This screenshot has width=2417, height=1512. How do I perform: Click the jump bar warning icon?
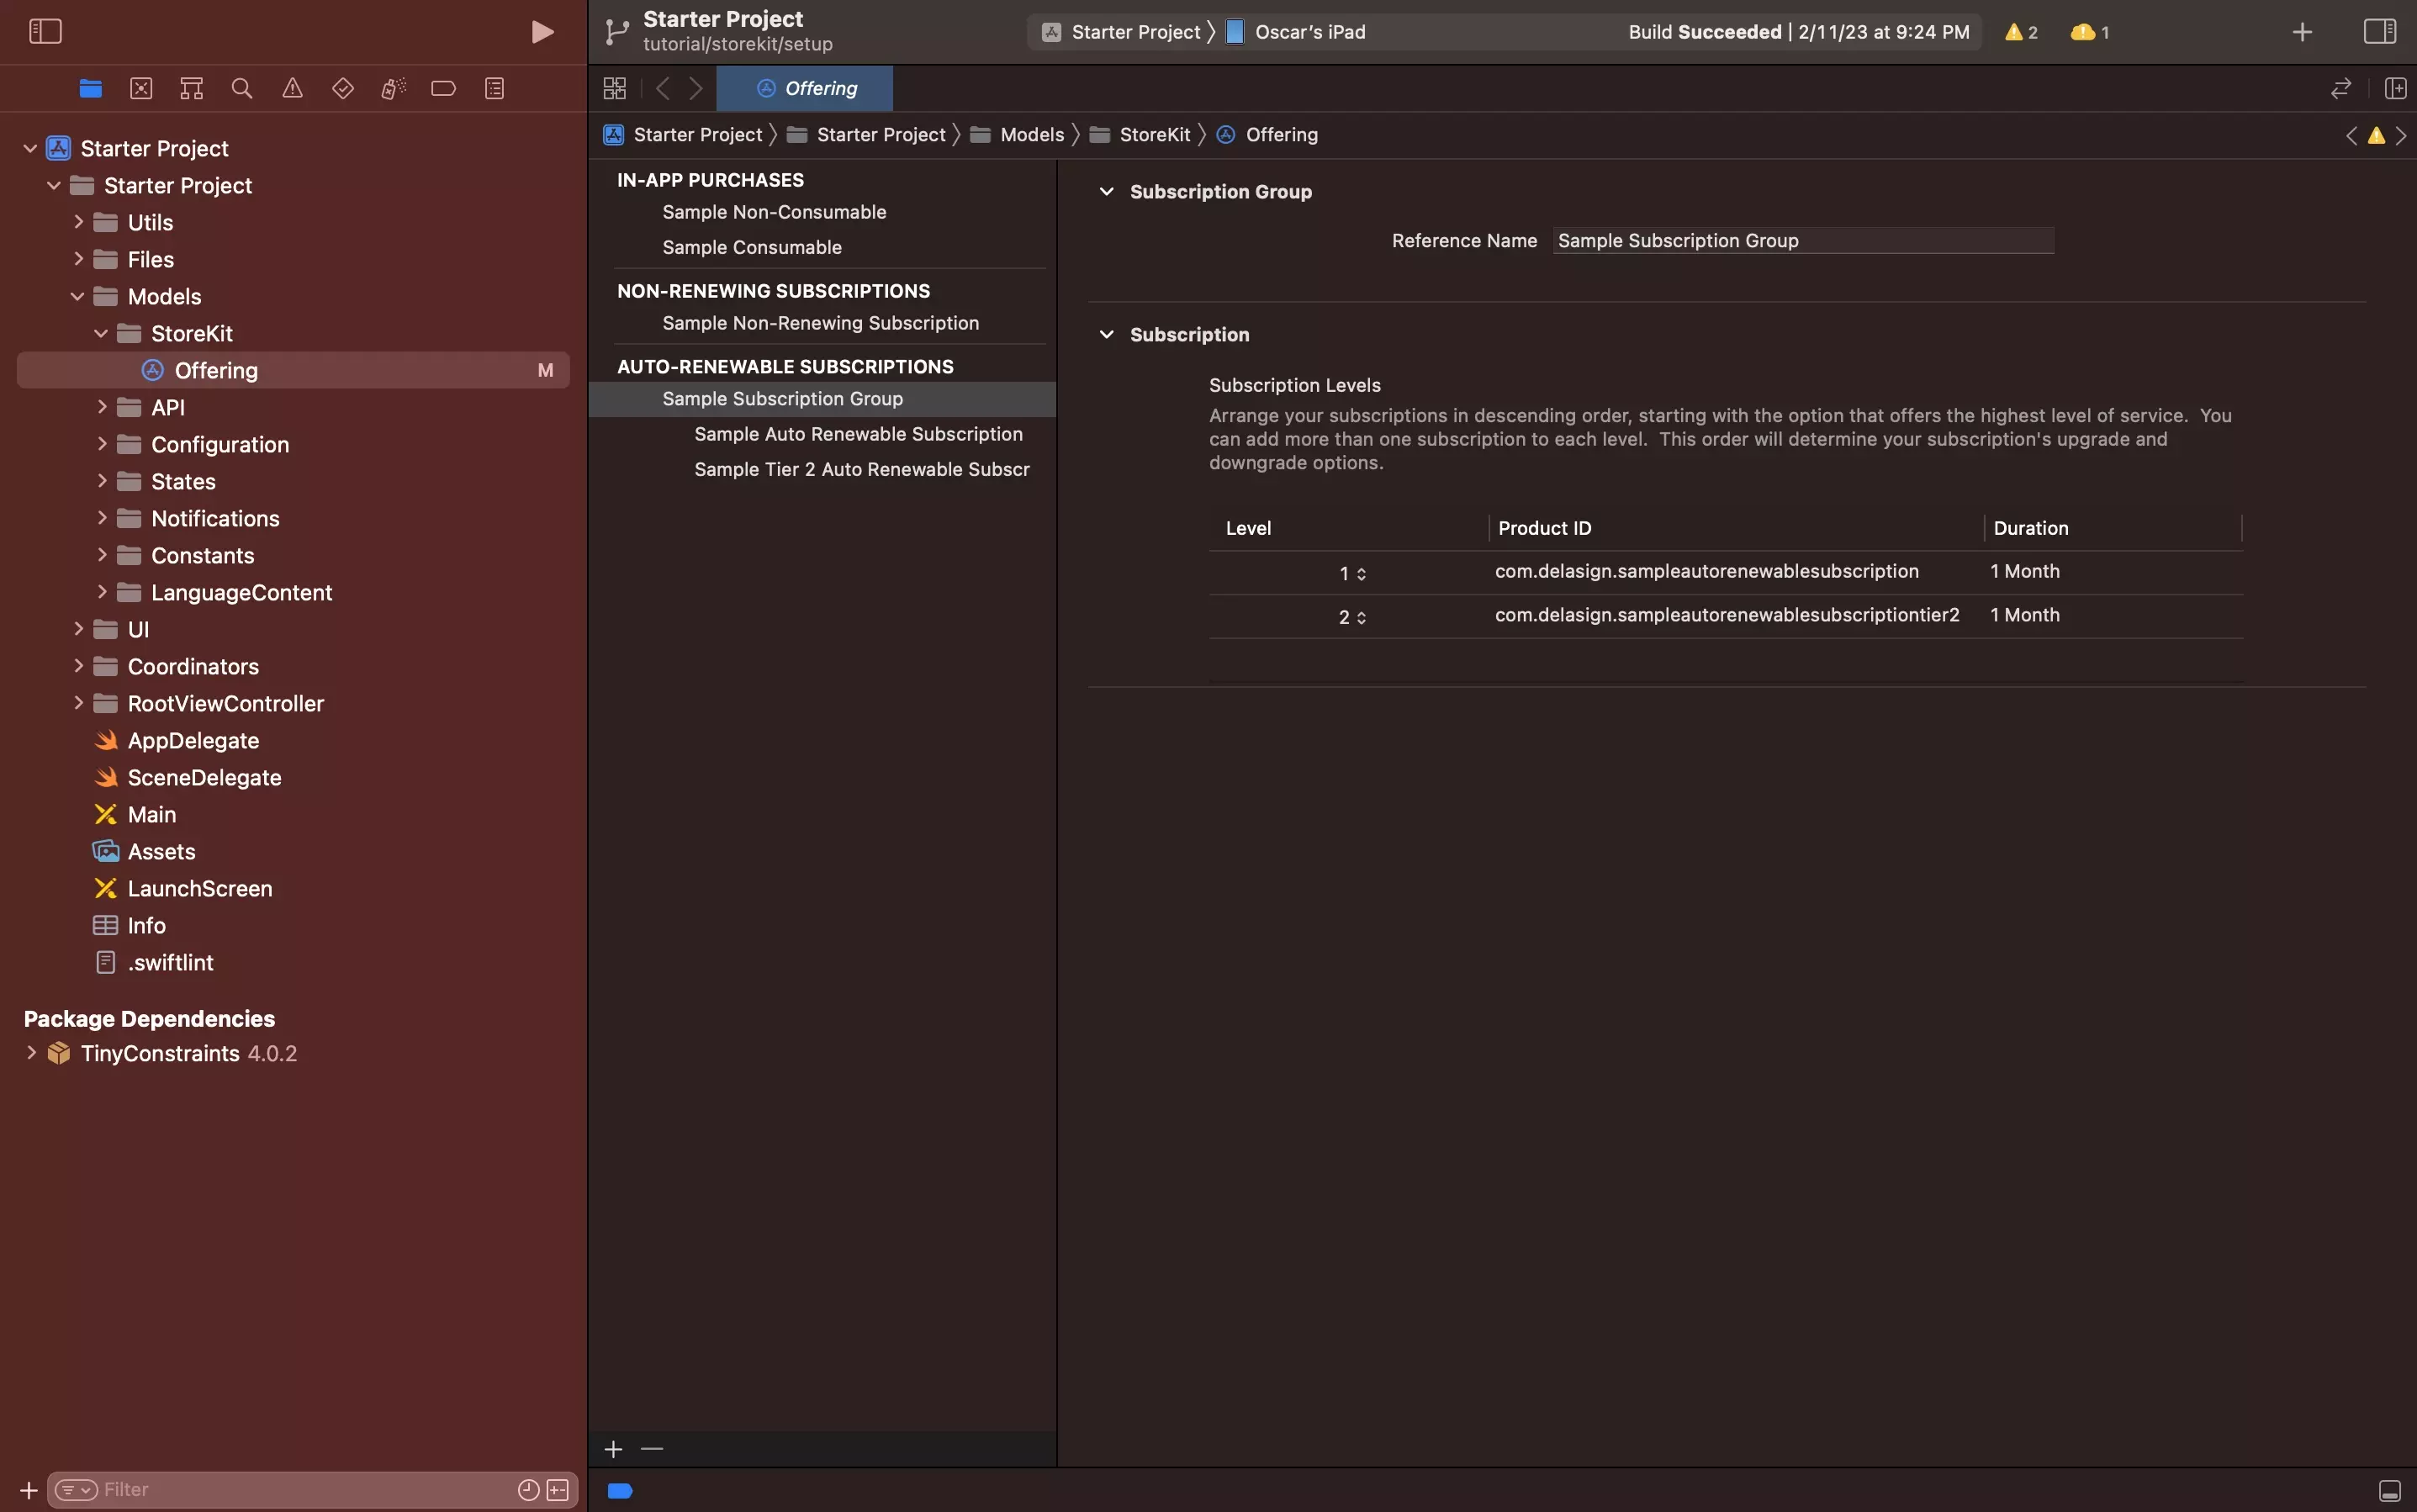(x=2376, y=135)
